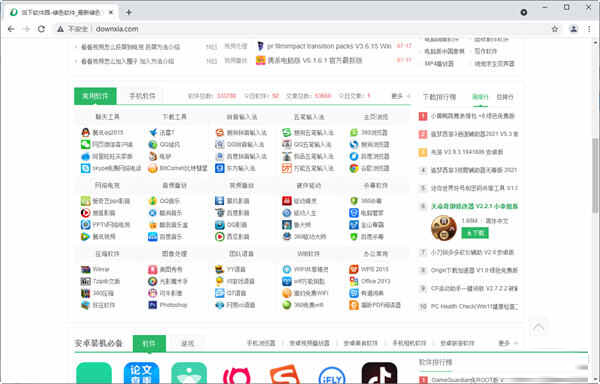This screenshot has width=600, height=384.
Task: Click the scroll-to-top arrow button
Action: click(538, 327)
